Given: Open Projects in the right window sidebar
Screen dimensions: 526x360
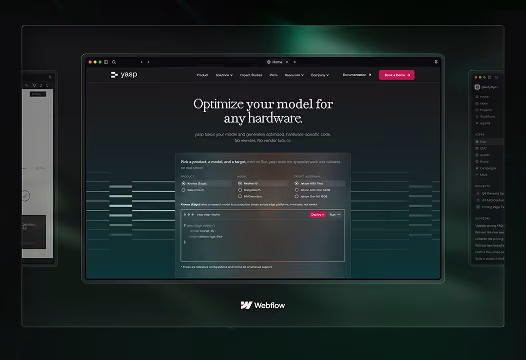Looking at the screenshot, I should [x=483, y=110].
